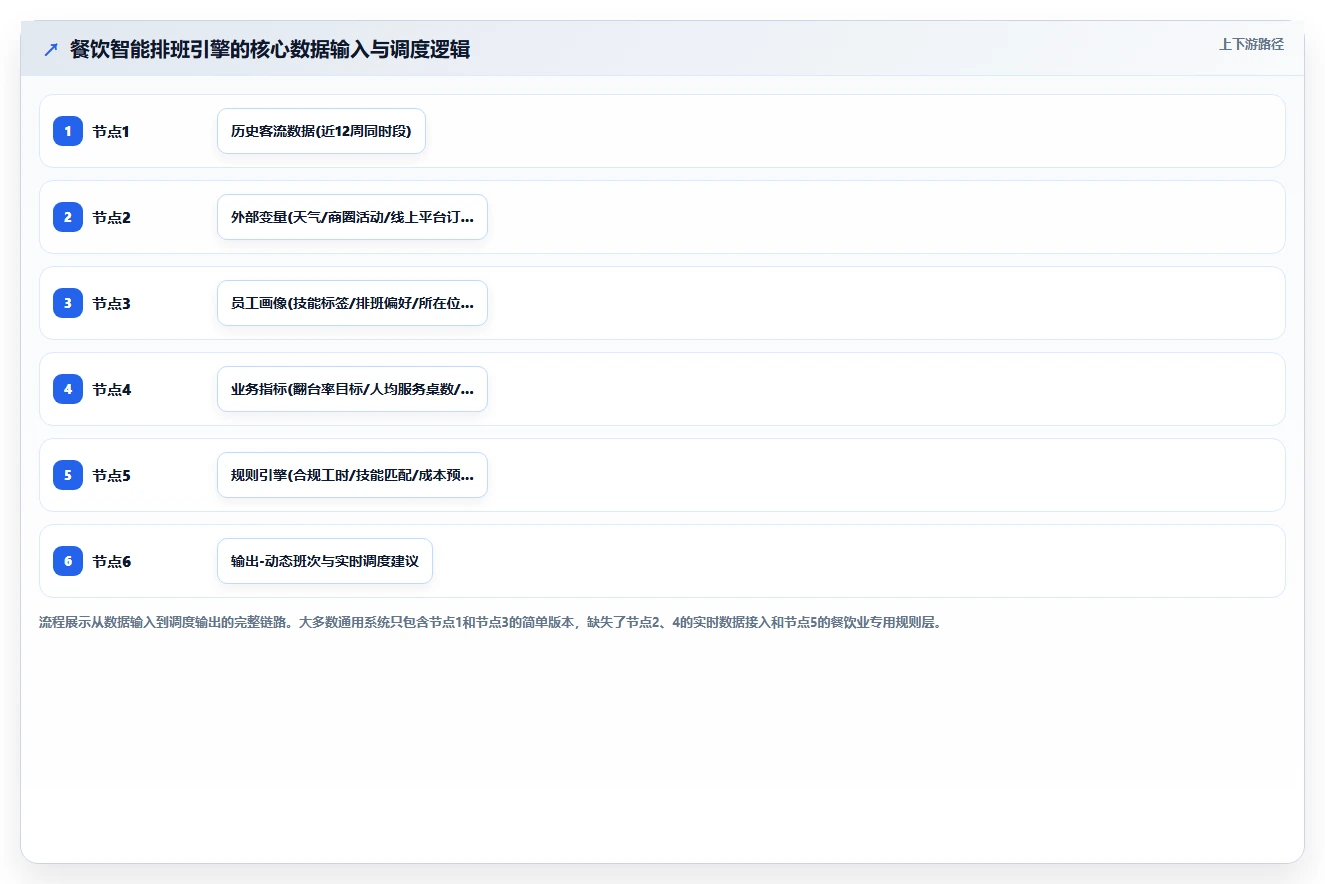Image resolution: width=1325 pixels, height=884 pixels.
Task: Open the 员工画像(技能标签 chip
Action: [x=352, y=303]
